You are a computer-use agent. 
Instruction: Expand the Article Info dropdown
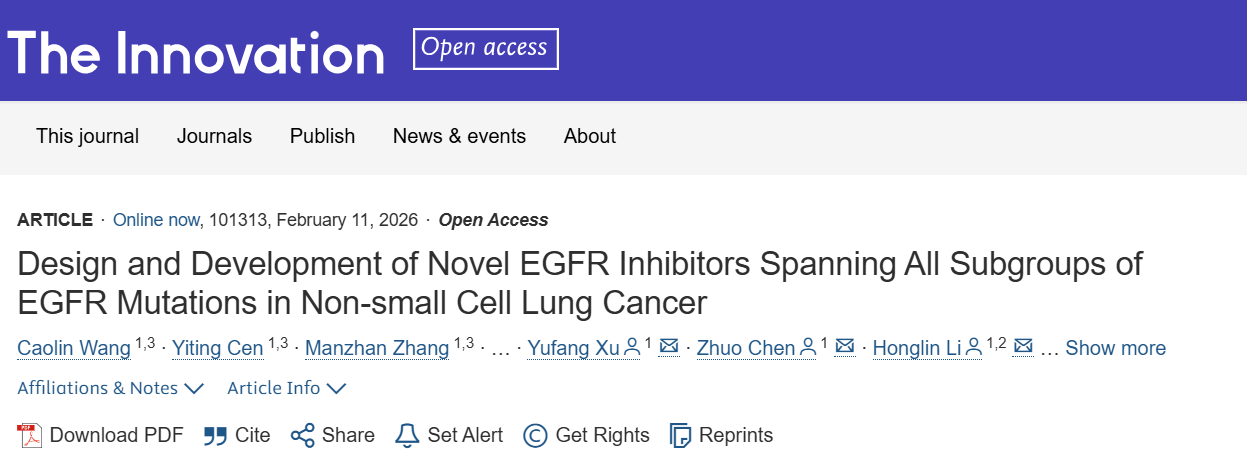pos(287,388)
